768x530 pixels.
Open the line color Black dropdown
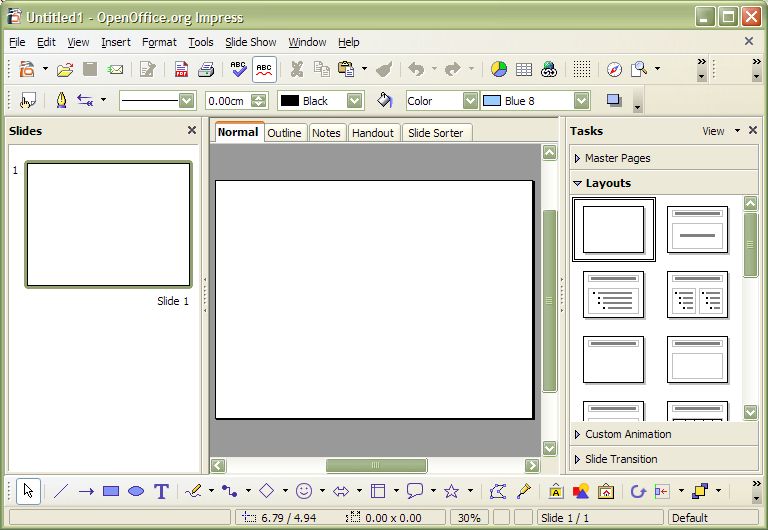[354, 101]
